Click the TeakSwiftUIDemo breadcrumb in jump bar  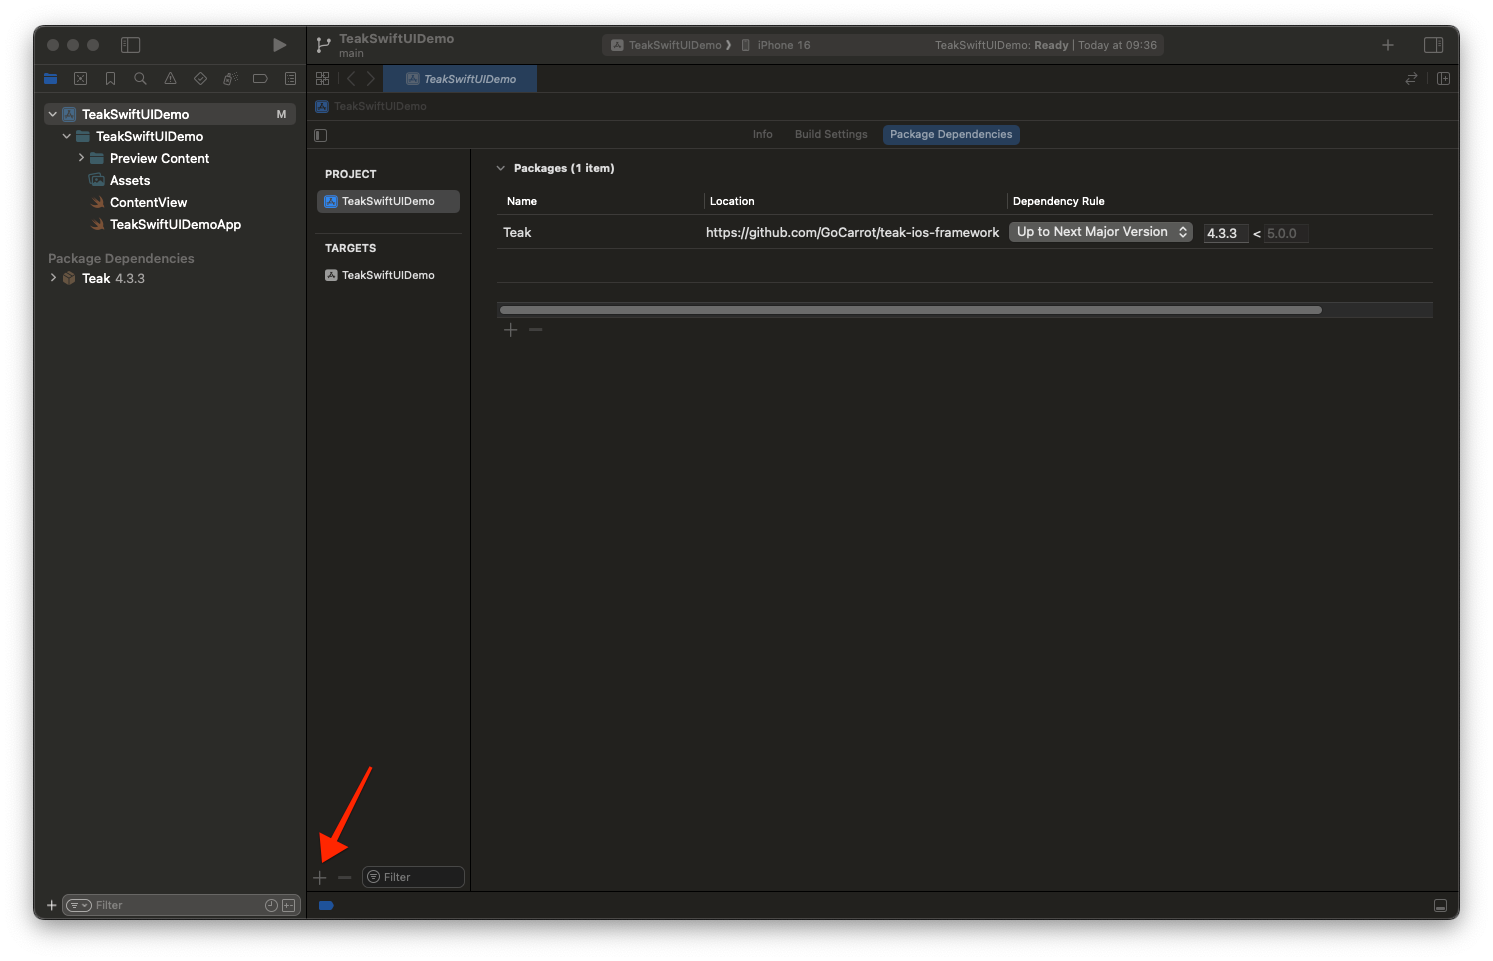click(371, 107)
